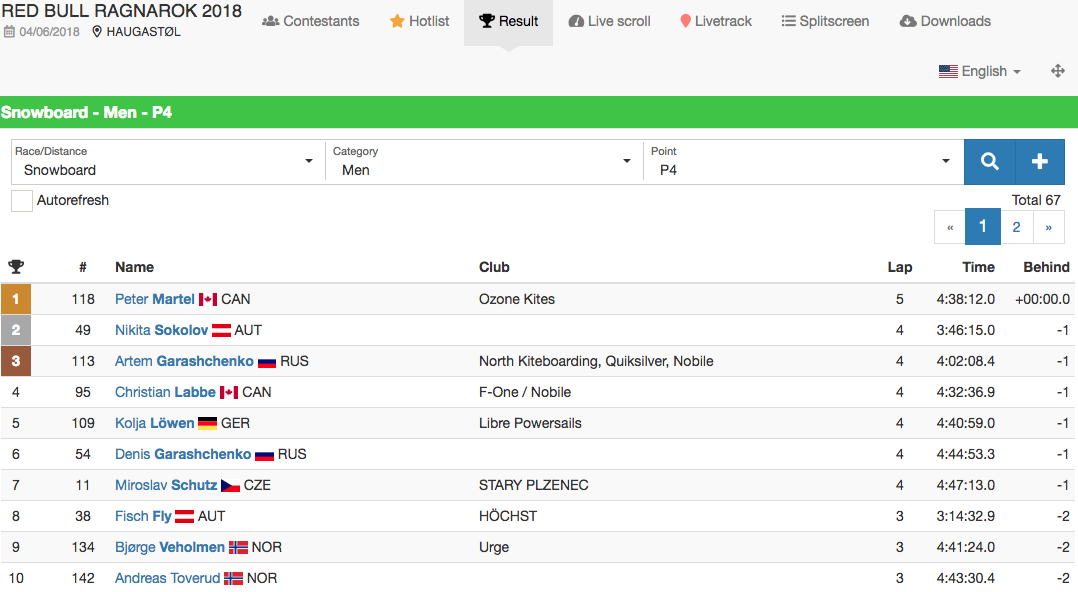
Task: Click the location pin by HAUGASTØL
Action: [x=97, y=32]
